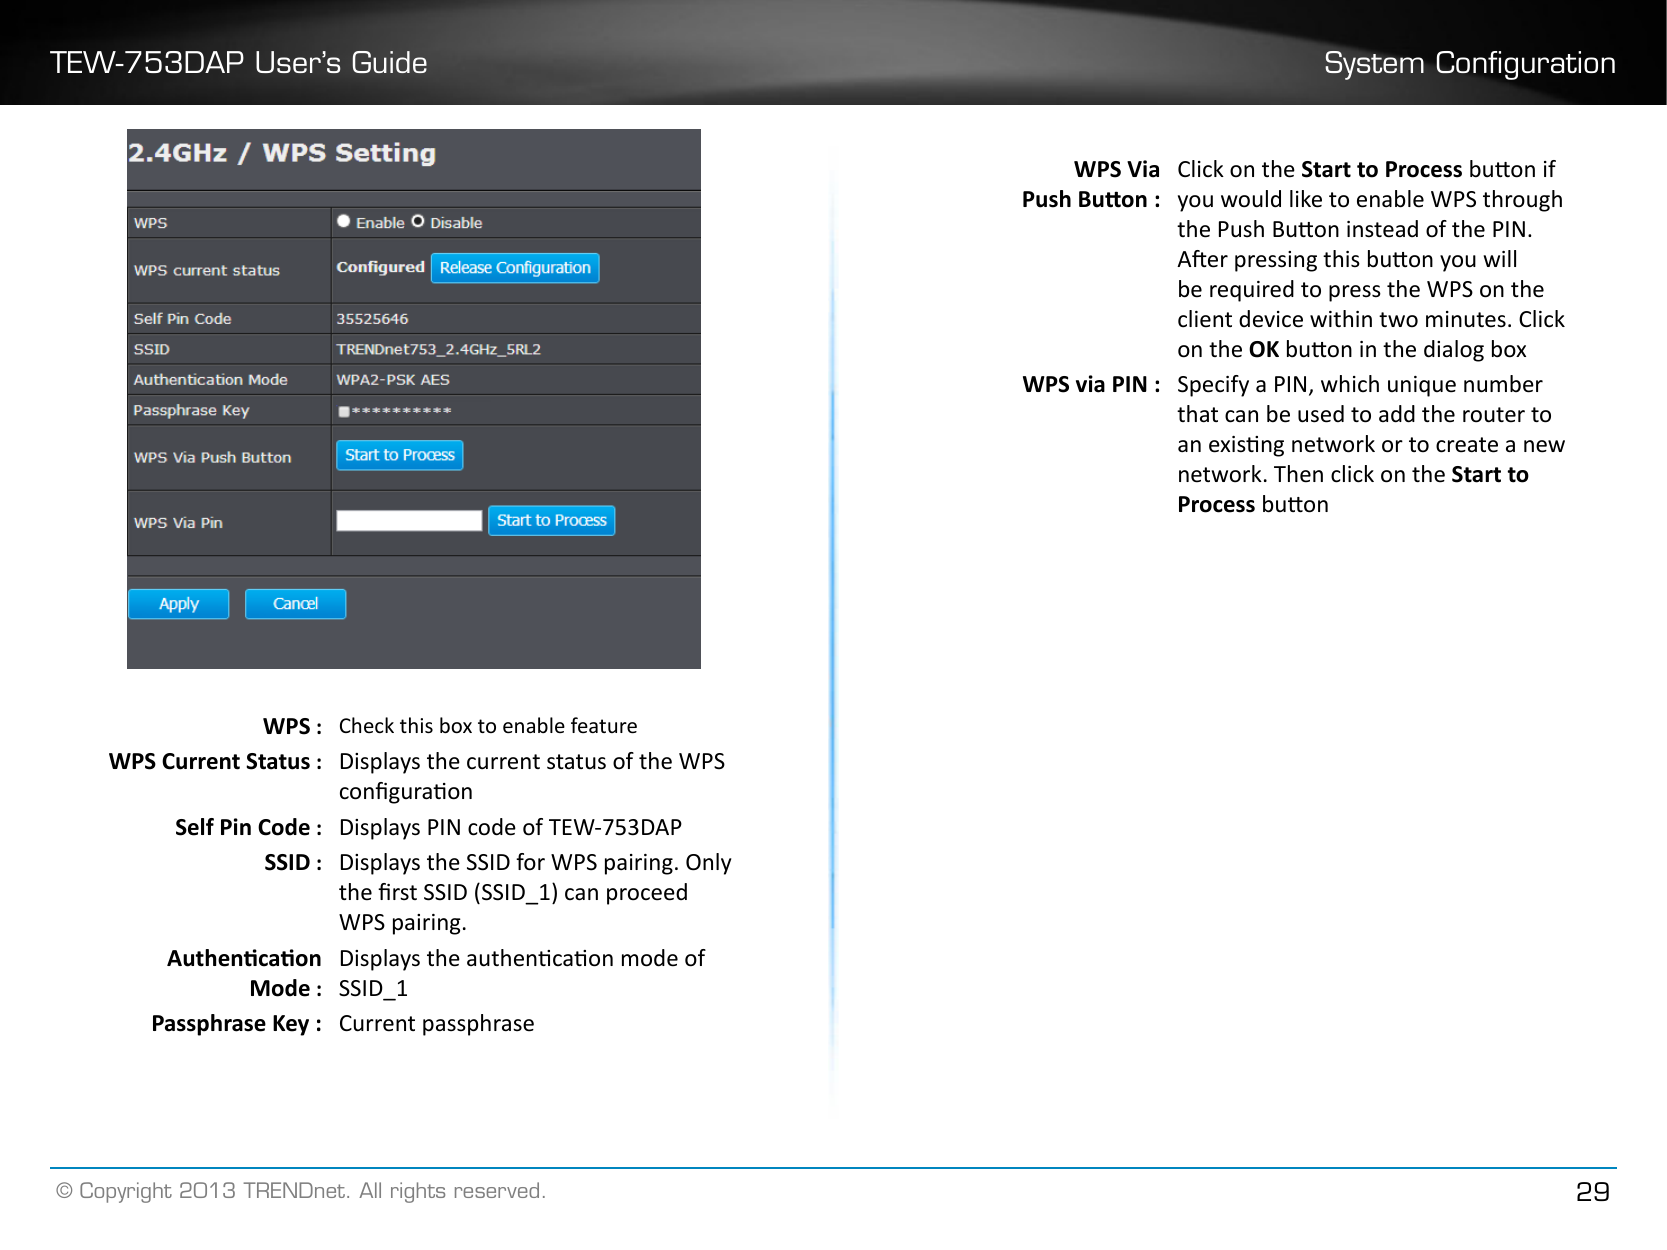Screen dimensions: 1667x1250
Task: Click the WPS Via Pin input field
Action: click(409, 520)
